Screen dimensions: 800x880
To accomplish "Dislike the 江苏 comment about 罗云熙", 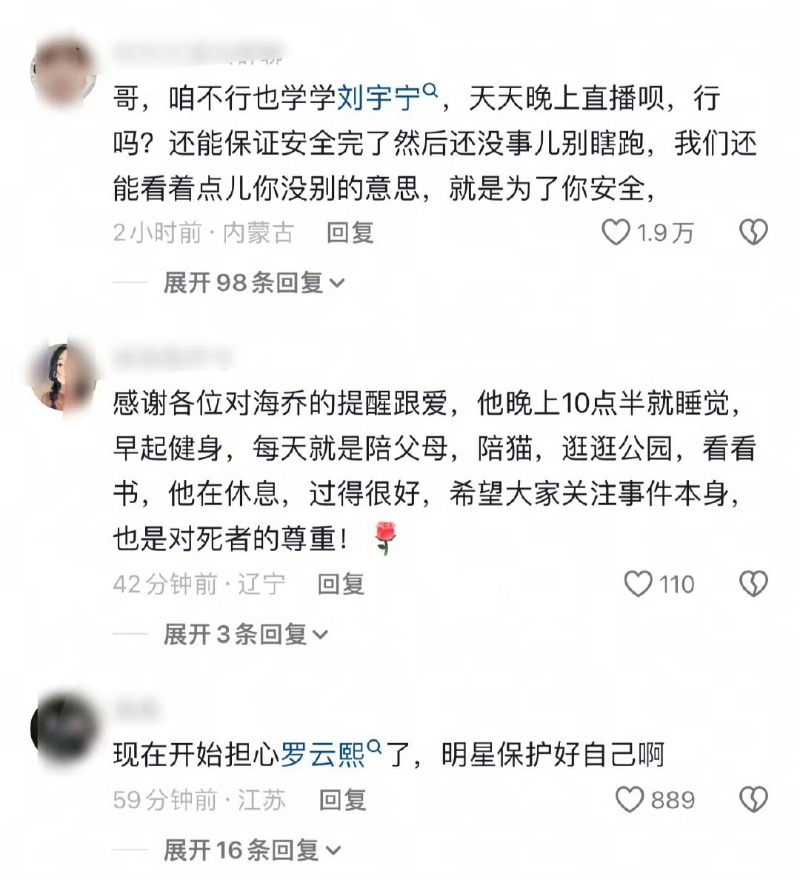I will point(753,799).
